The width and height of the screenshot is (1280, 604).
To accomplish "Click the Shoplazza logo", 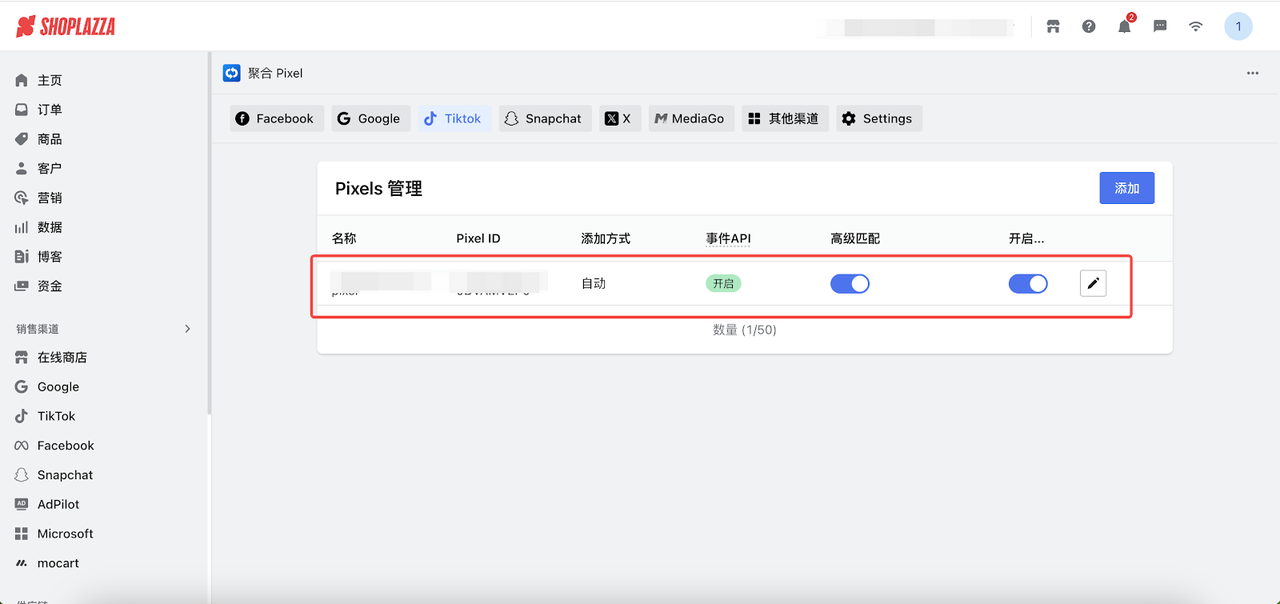I will pos(64,26).
